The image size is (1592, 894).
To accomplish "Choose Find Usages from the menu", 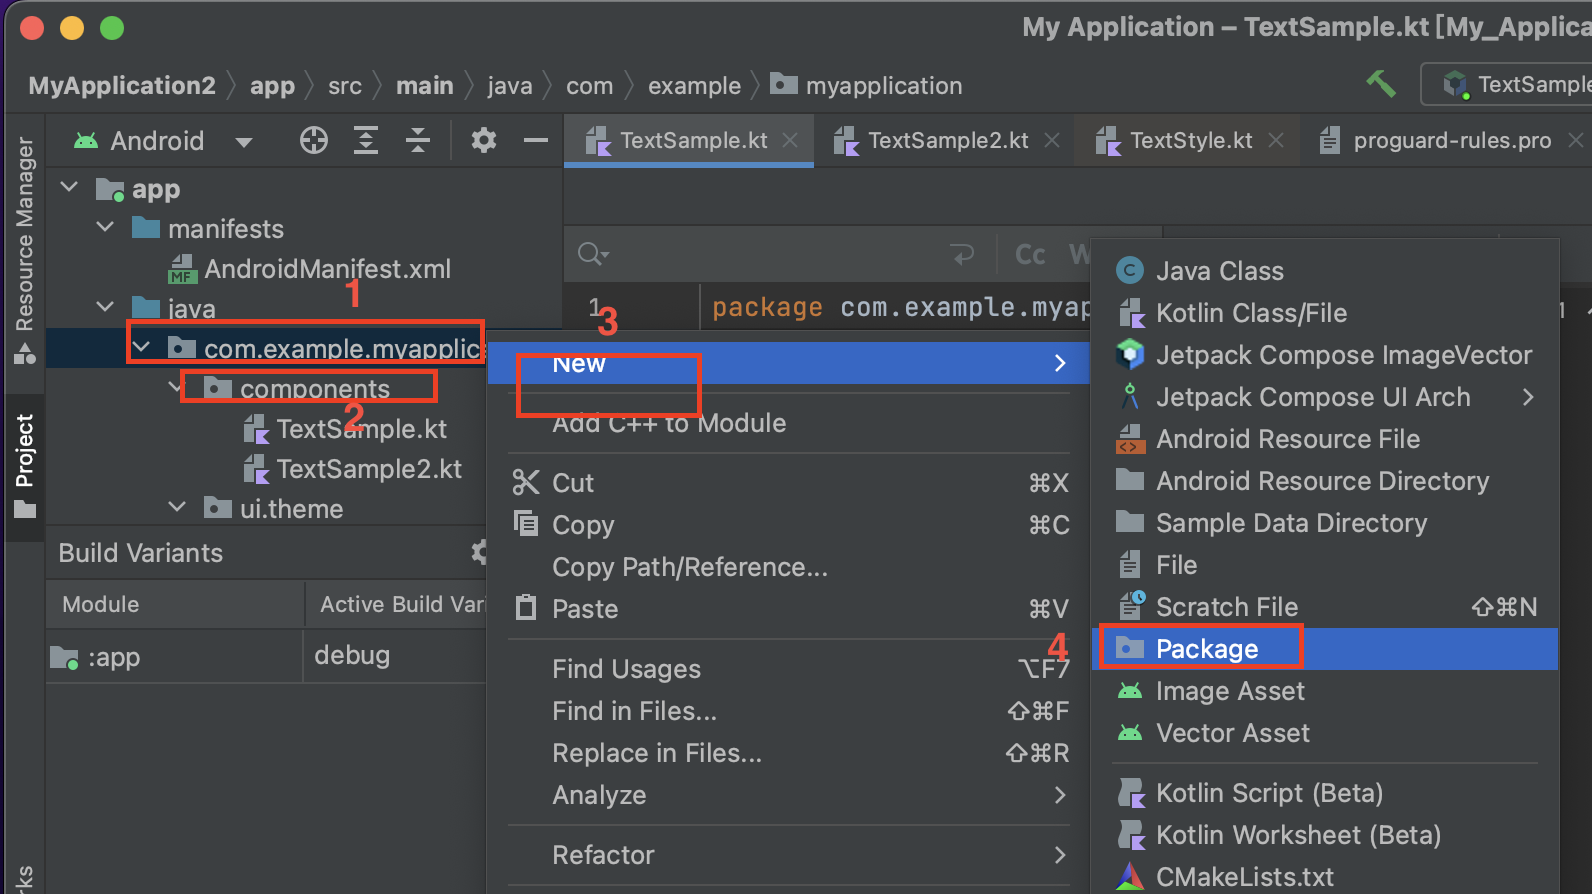I will coord(788,669).
